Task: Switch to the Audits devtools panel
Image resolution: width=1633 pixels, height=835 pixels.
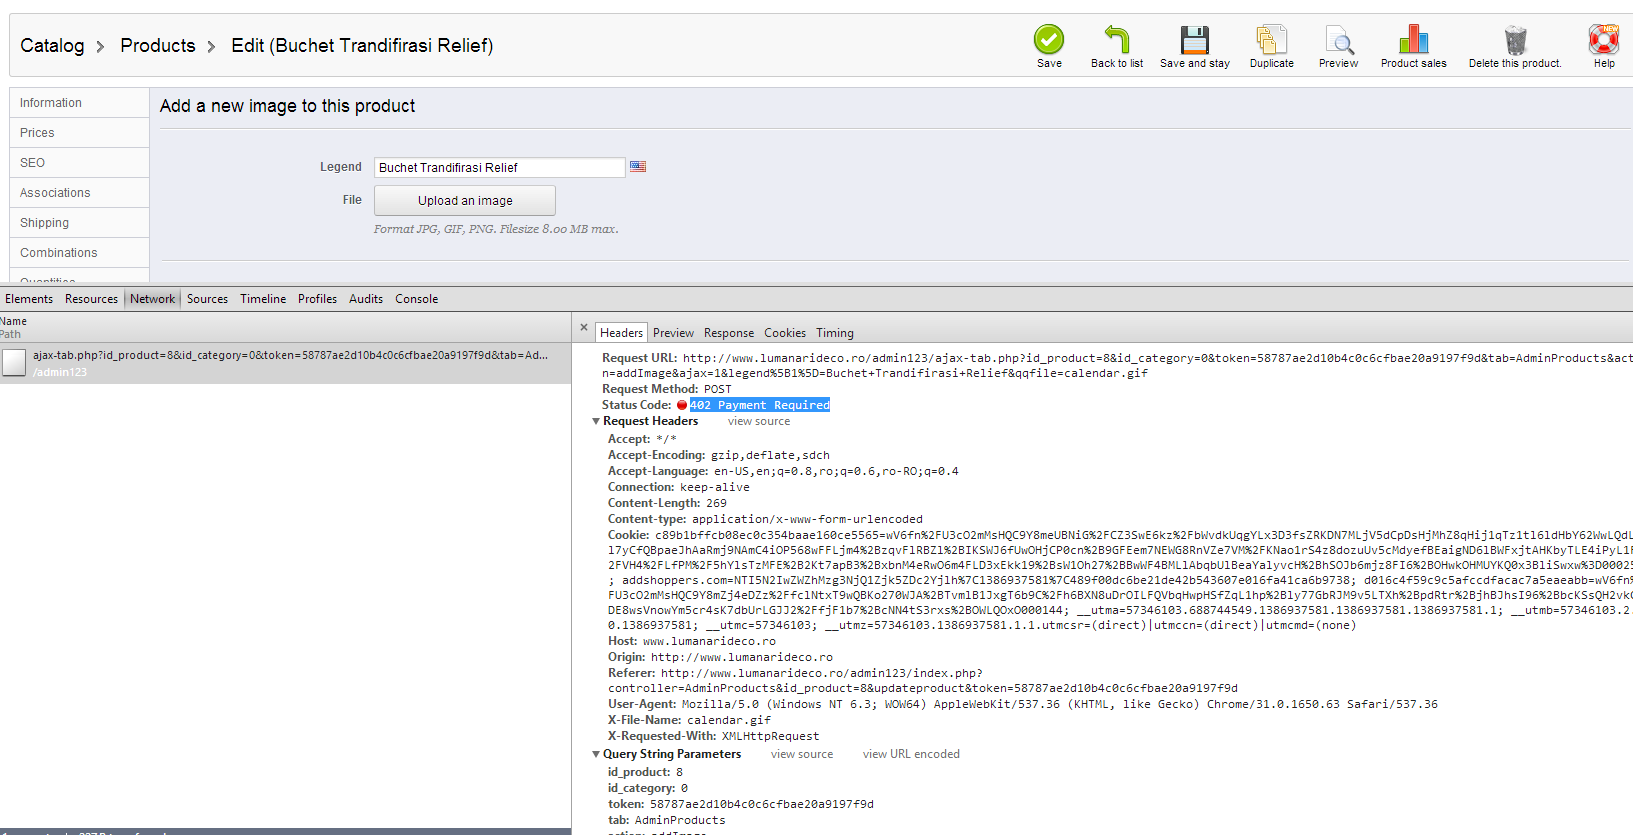Action: (x=366, y=299)
